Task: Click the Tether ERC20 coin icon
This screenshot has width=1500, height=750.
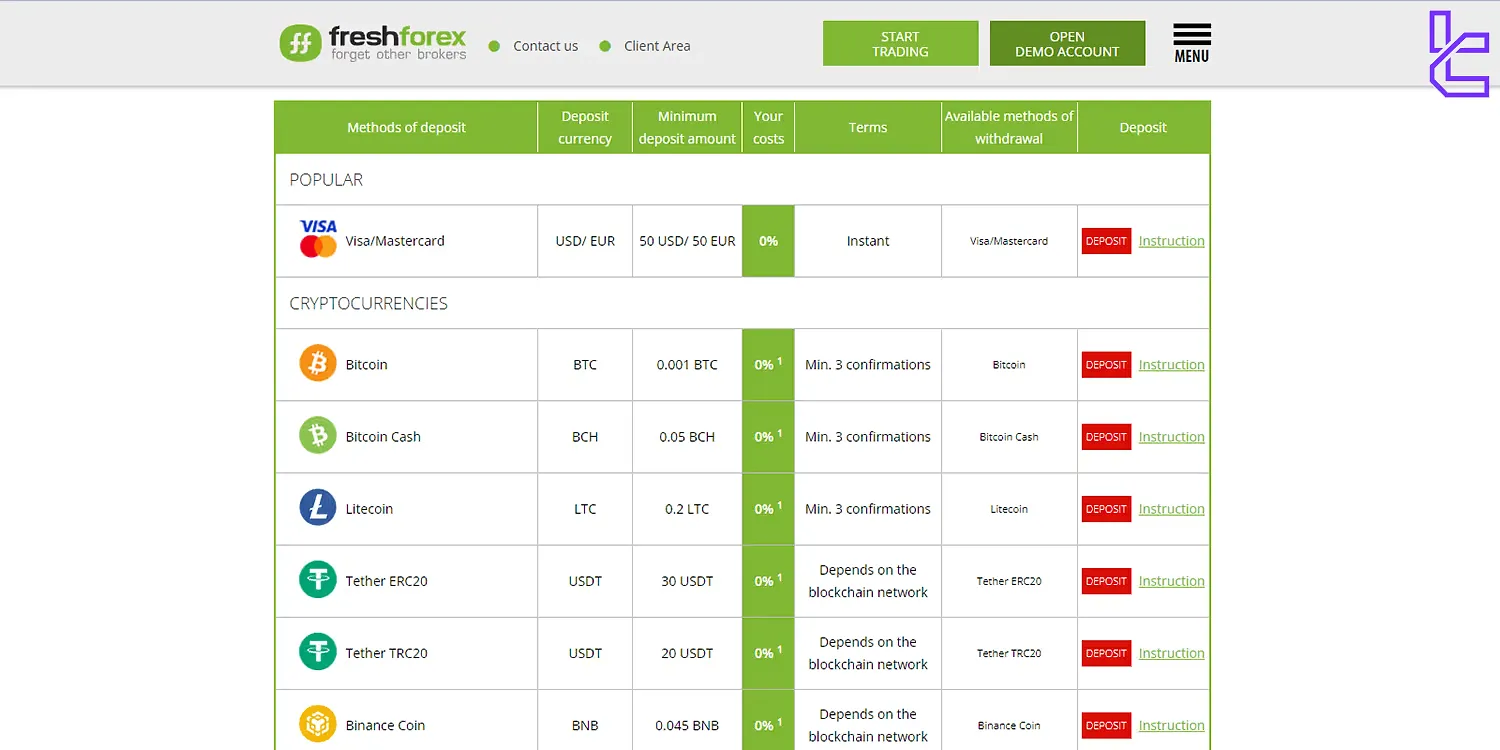Action: click(x=318, y=580)
